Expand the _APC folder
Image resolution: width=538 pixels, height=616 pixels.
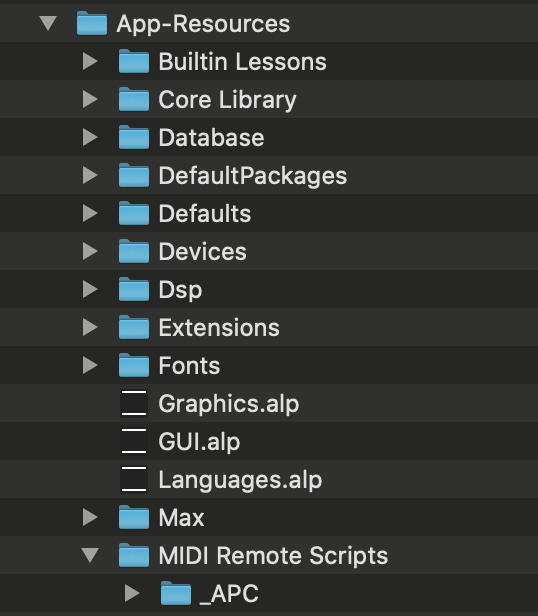[x=132, y=593]
